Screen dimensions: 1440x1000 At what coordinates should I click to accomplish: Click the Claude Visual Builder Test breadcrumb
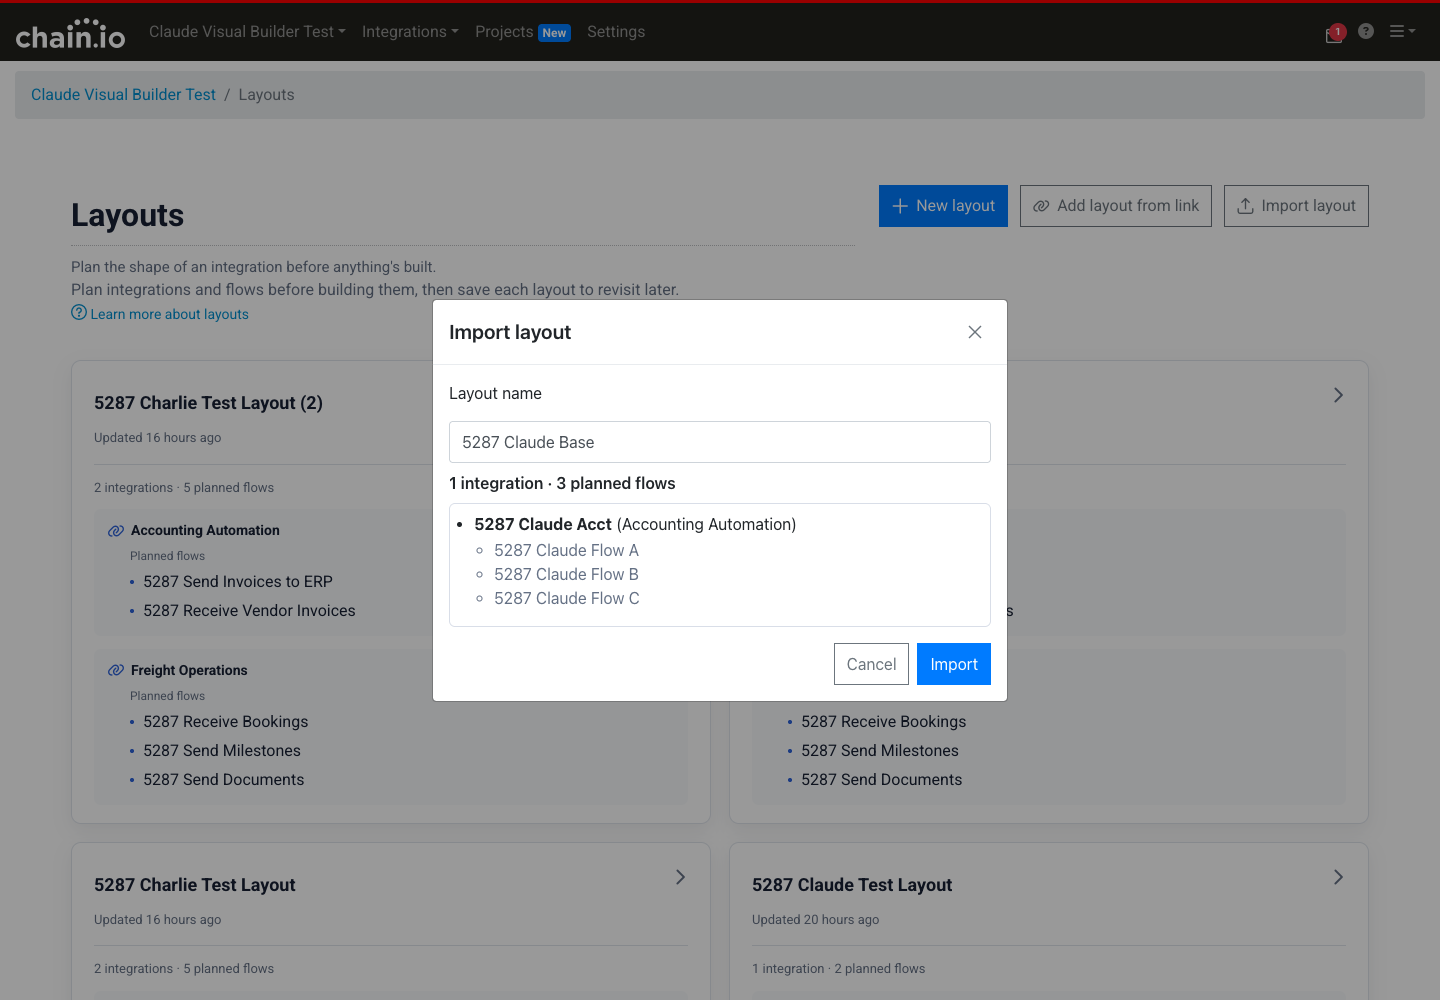pyautogui.click(x=123, y=95)
